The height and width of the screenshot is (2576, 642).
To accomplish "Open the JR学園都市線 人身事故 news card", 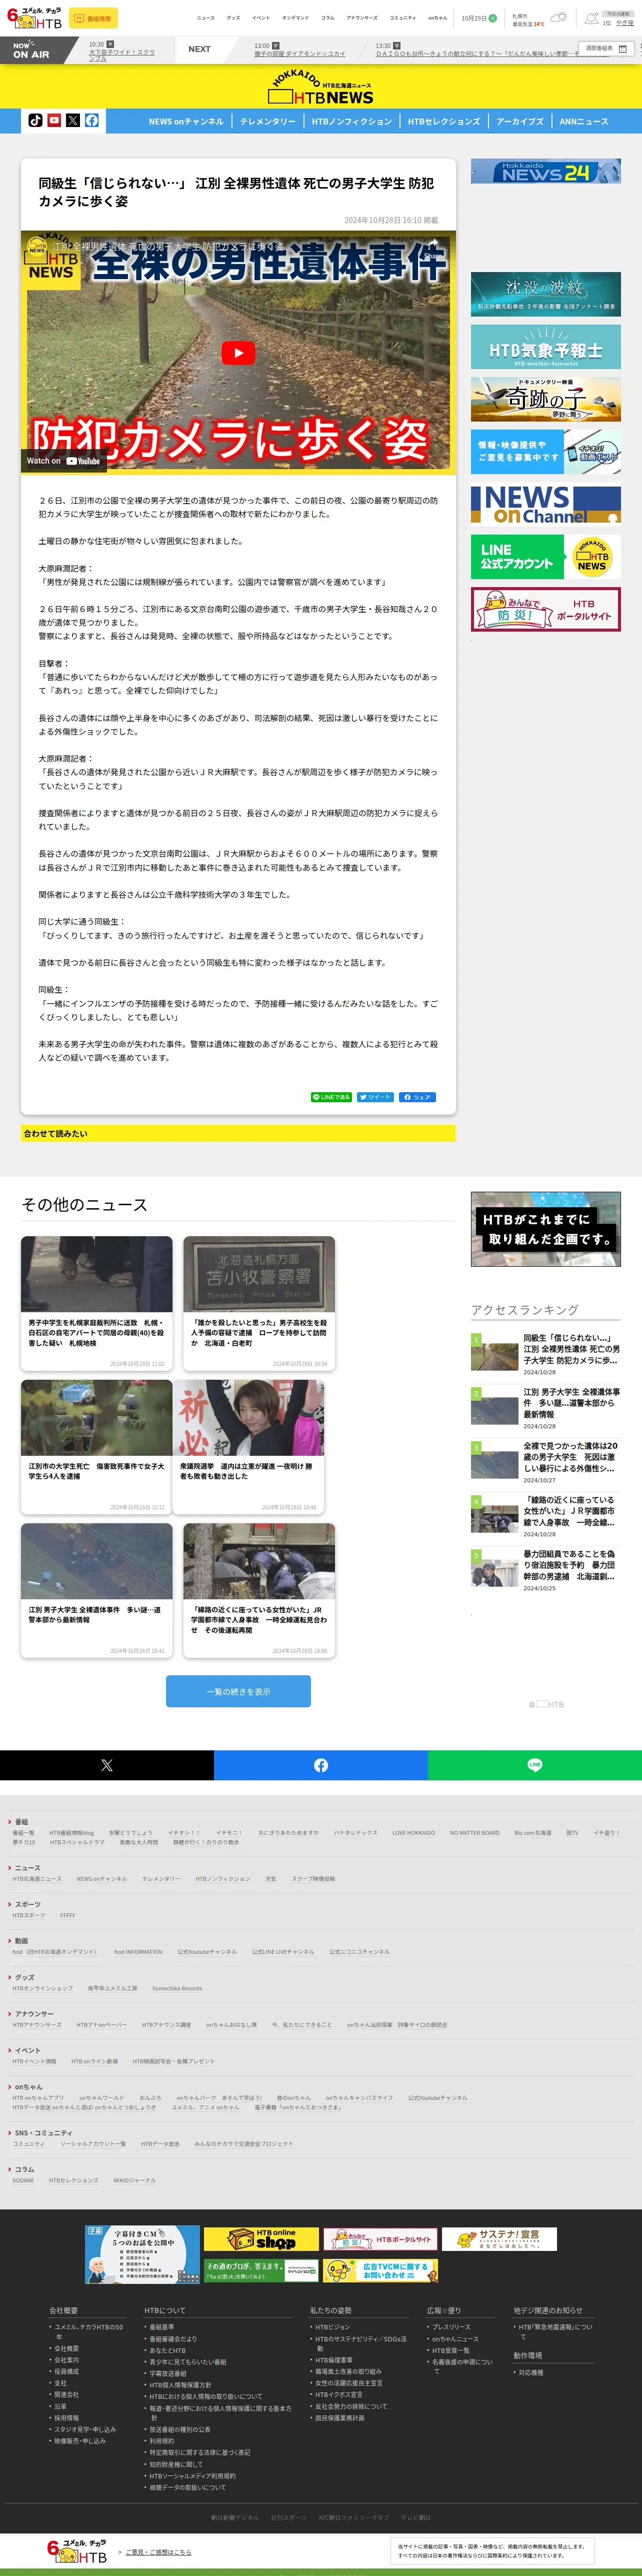I will 259,1590.
